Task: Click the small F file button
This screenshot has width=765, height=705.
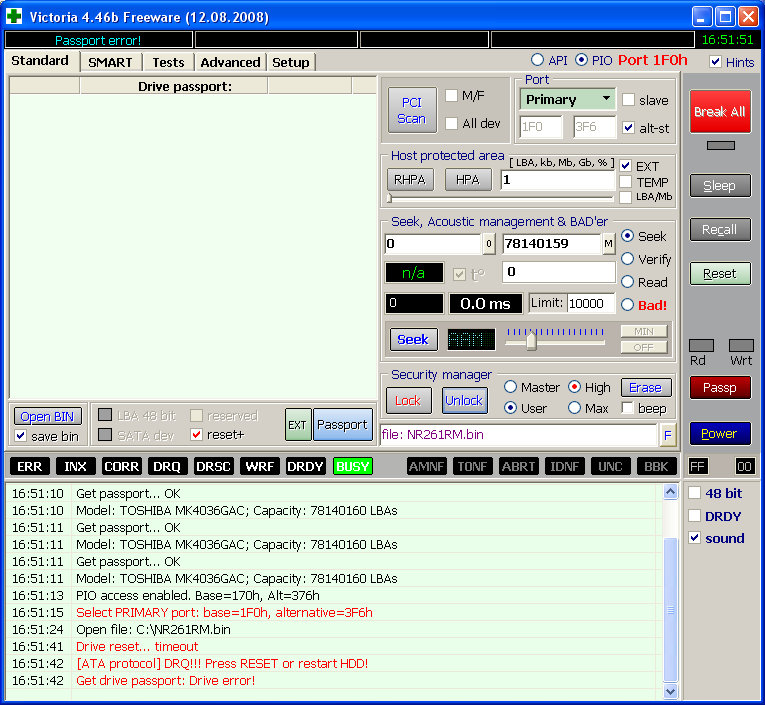Action: (x=667, y=434)
